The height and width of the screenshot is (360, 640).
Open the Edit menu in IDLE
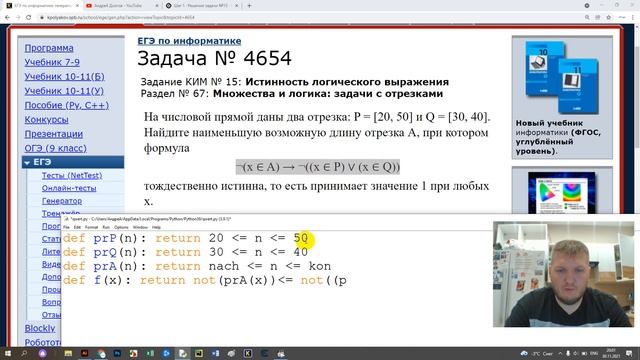77,227
